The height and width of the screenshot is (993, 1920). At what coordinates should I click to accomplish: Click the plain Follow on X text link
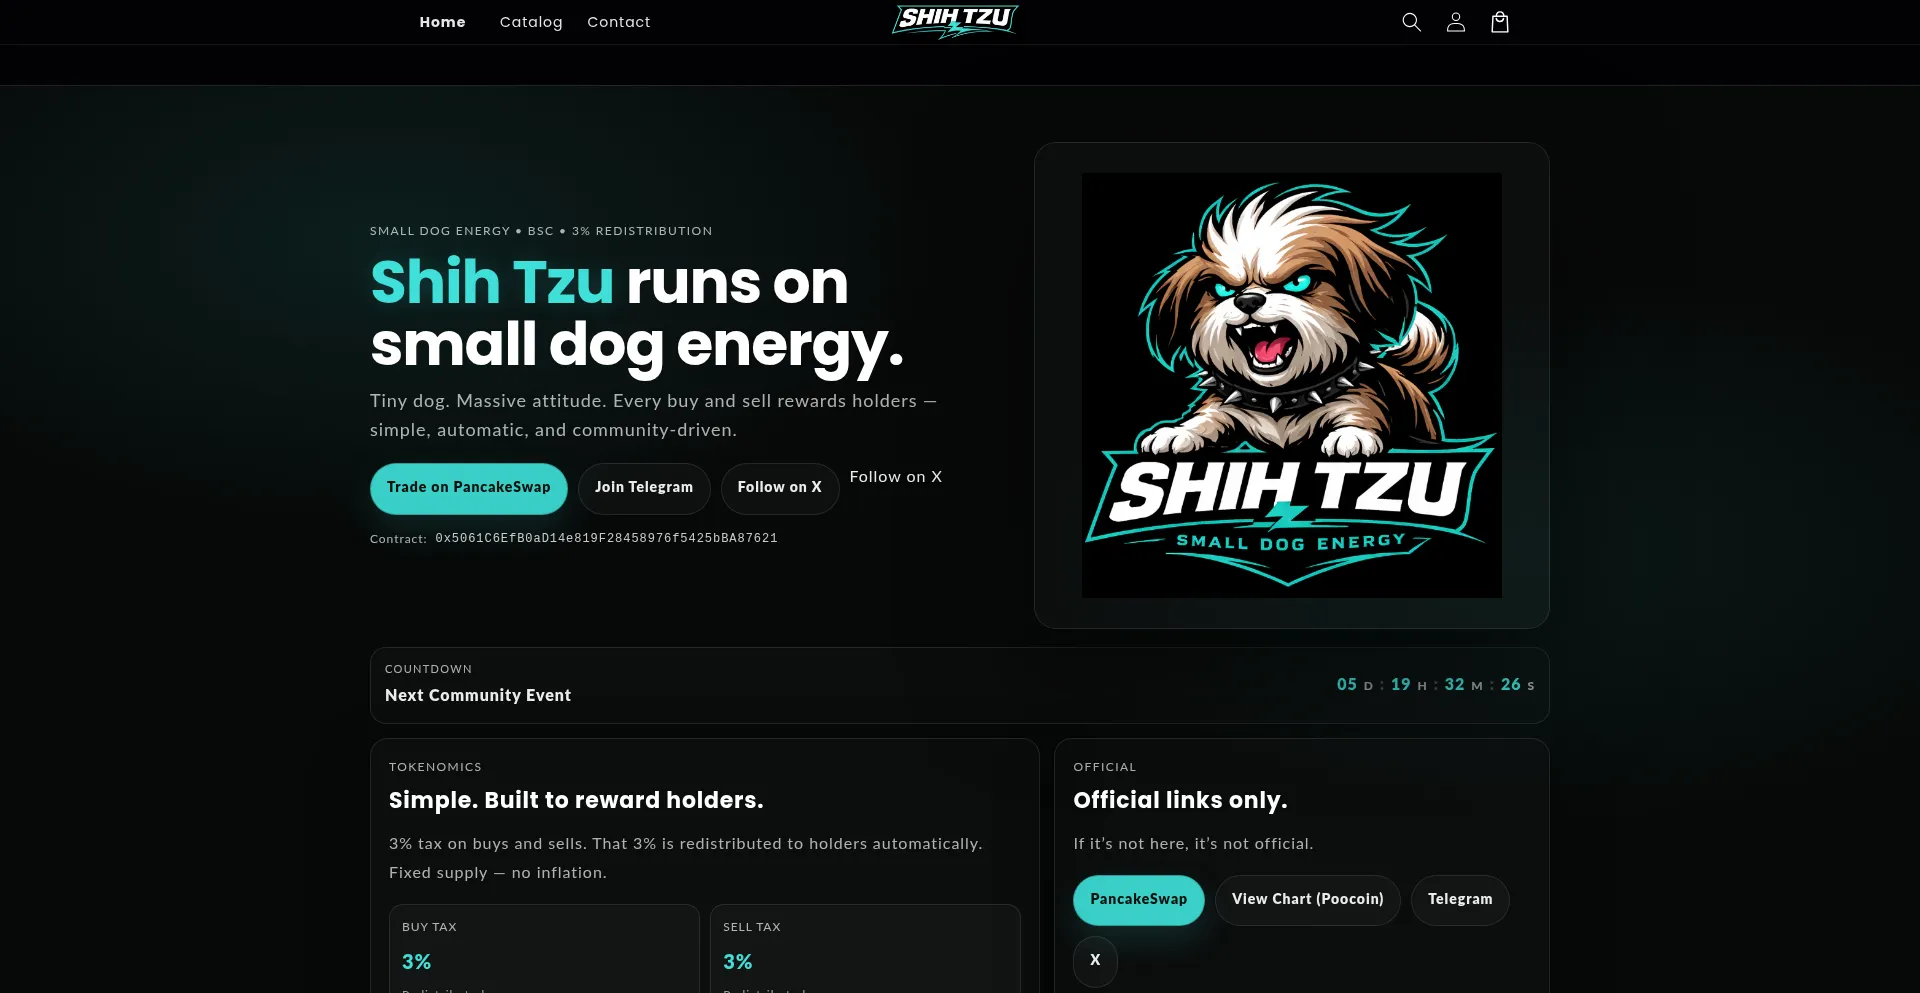point(896,477)
